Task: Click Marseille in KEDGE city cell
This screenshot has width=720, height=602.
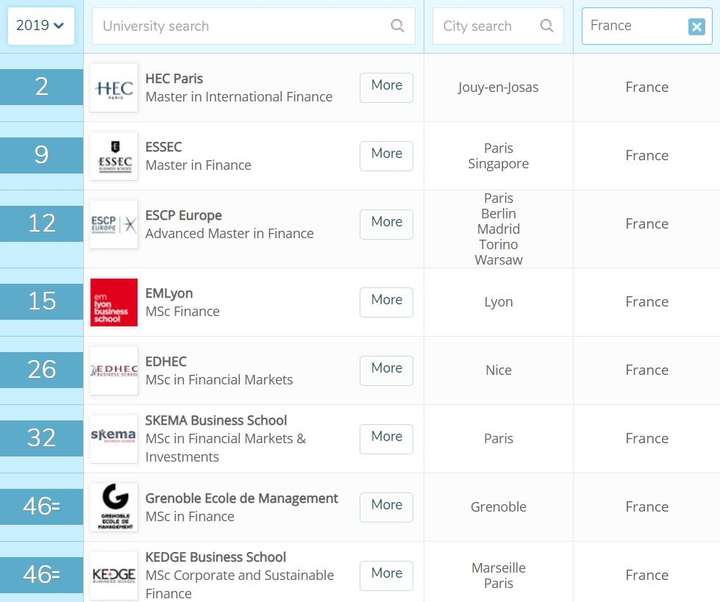Action: (x=498, y=568)
